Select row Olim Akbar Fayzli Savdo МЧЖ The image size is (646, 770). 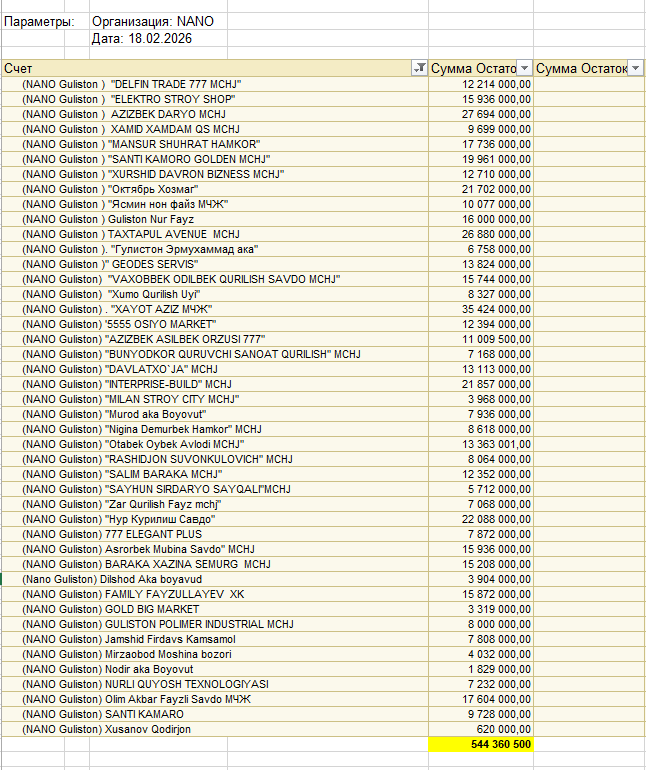click(x=215, y=699)
